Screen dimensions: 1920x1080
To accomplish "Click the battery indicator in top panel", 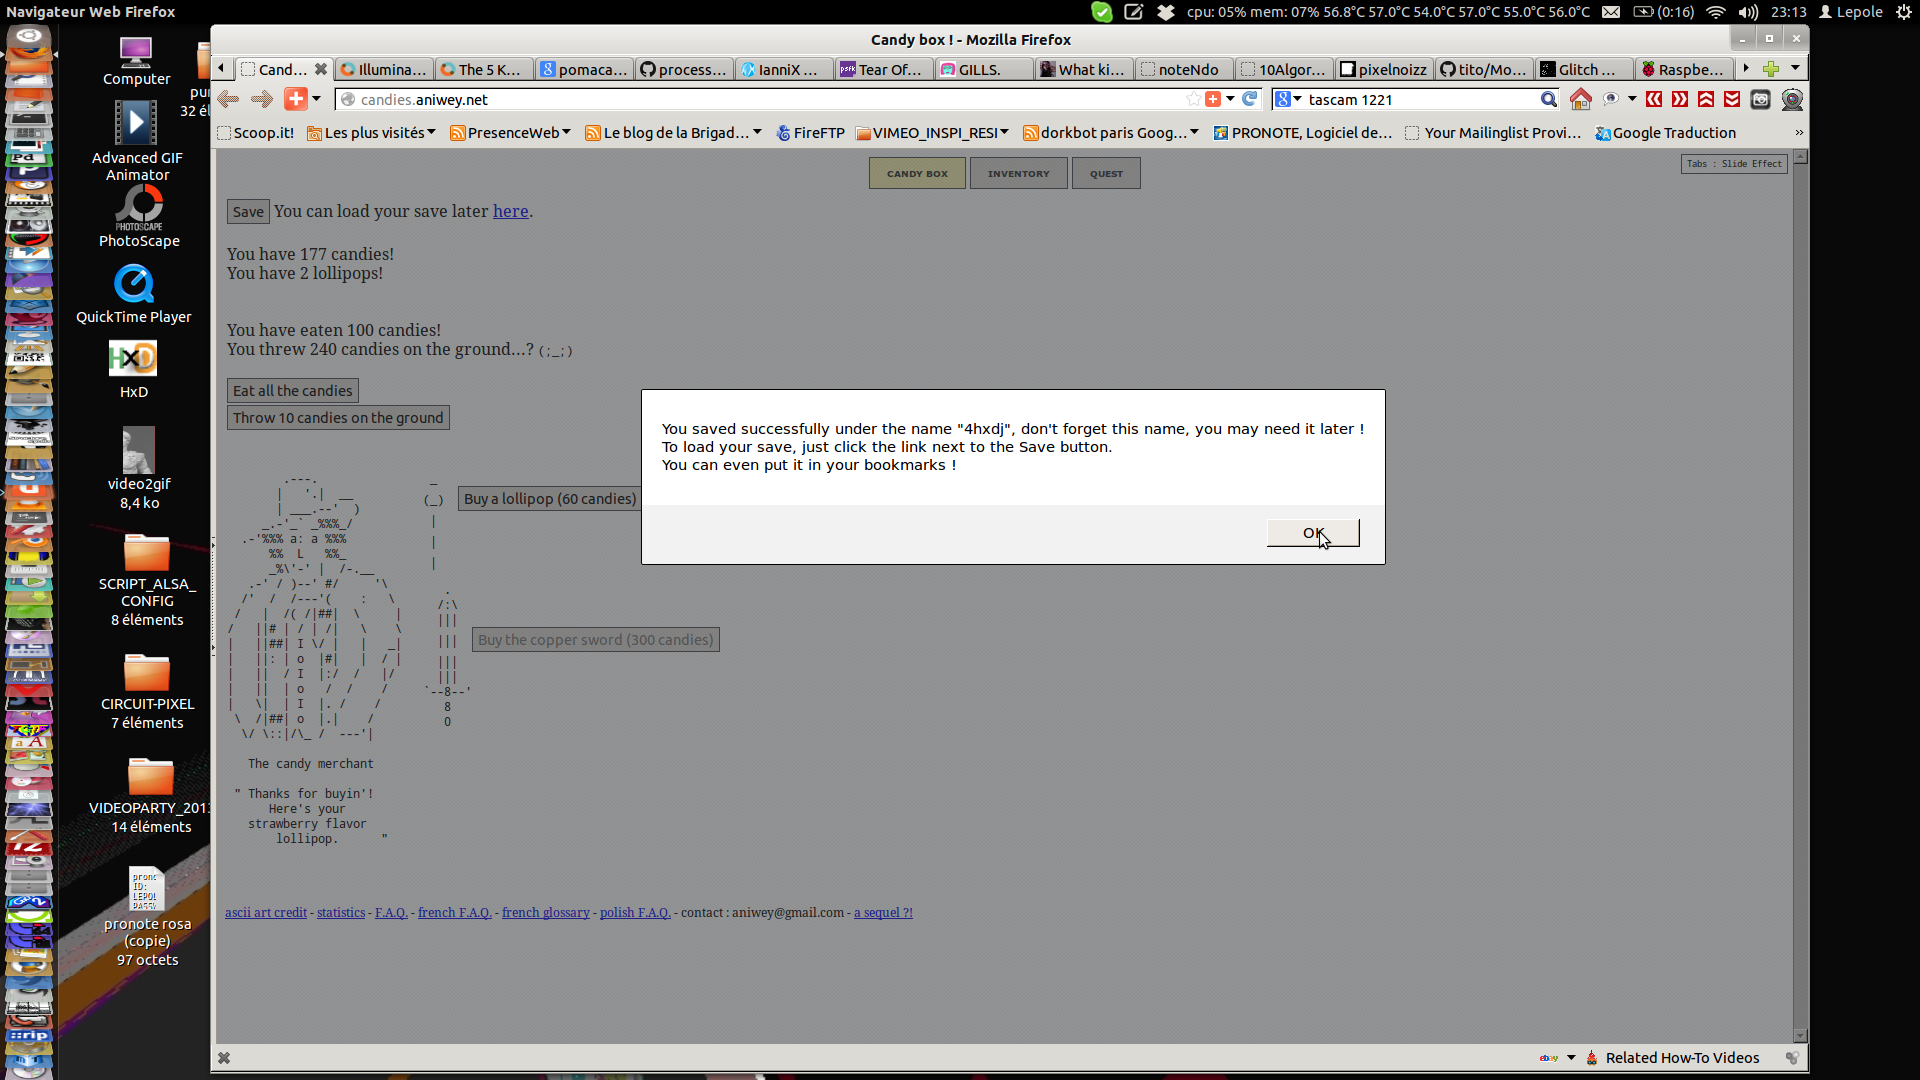I will point(1643,12).
